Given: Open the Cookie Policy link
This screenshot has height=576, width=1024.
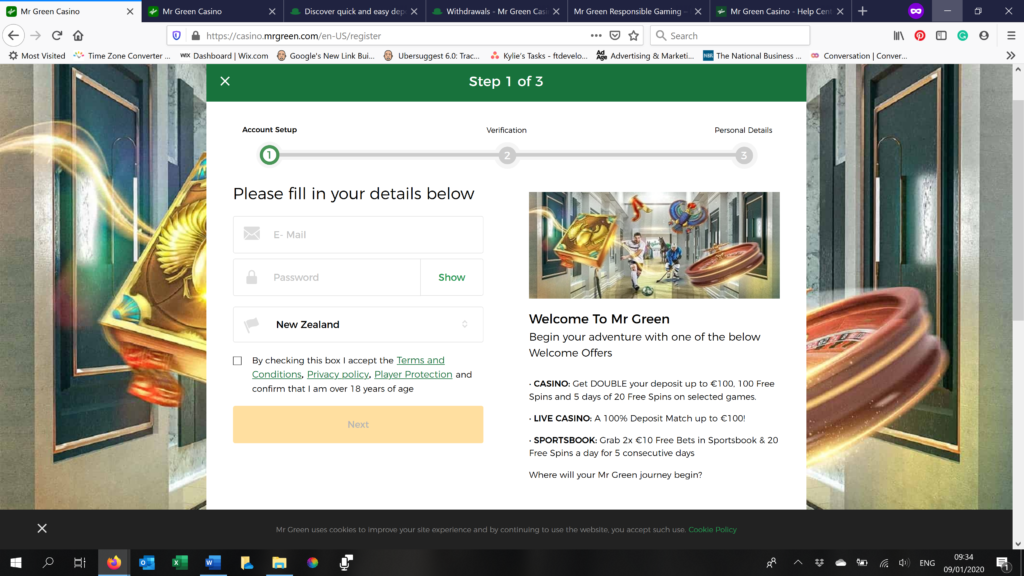Looking at the screenshot, I should coord(712,530).
